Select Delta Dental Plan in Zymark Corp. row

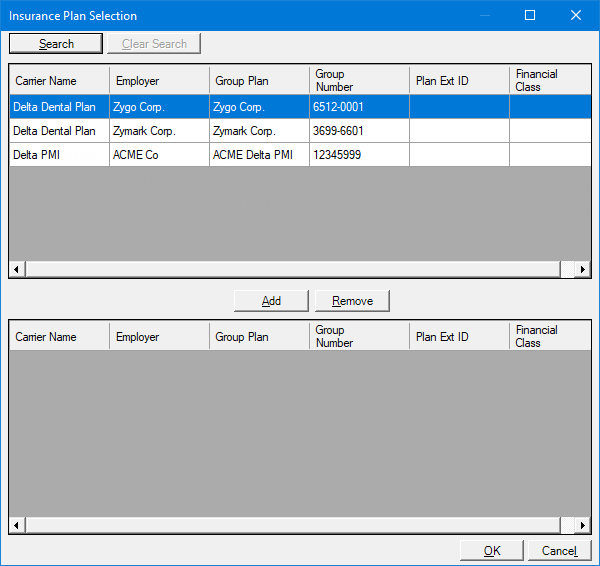(x=59, y=131)
